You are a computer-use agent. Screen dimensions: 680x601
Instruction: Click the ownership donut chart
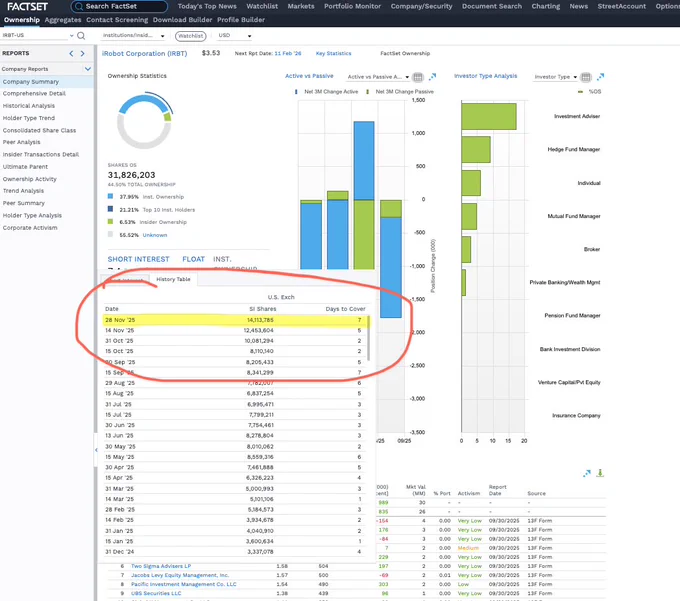[144, 121]
